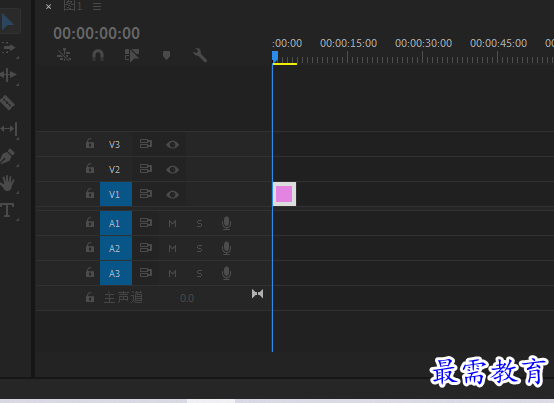Toggle sync lock on A2
This screenshot has width=554, height=403.
coord(146,248)
